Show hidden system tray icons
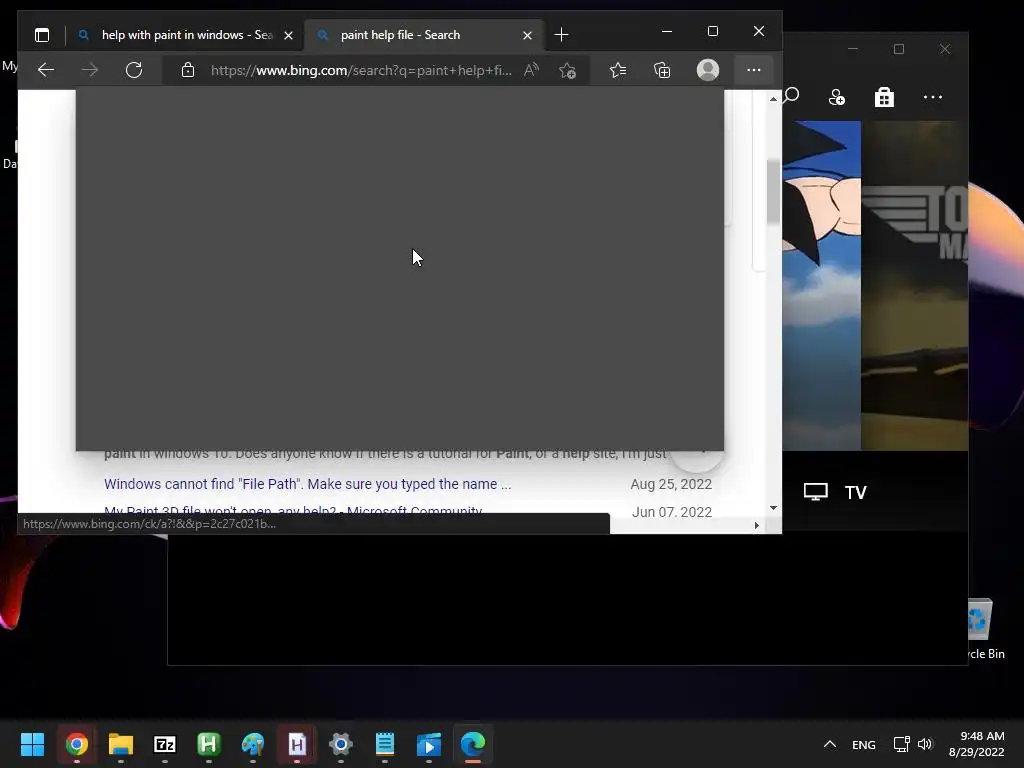 pos(829,744)
